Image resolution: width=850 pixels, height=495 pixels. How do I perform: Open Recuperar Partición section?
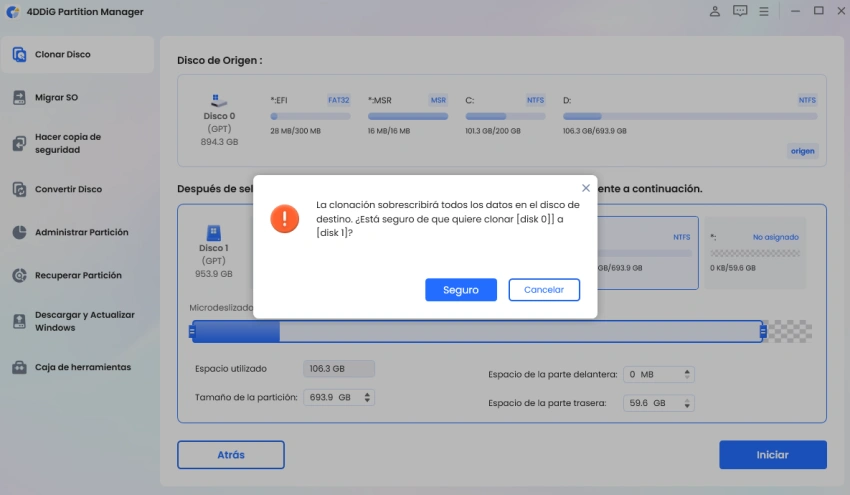[78, 275]
